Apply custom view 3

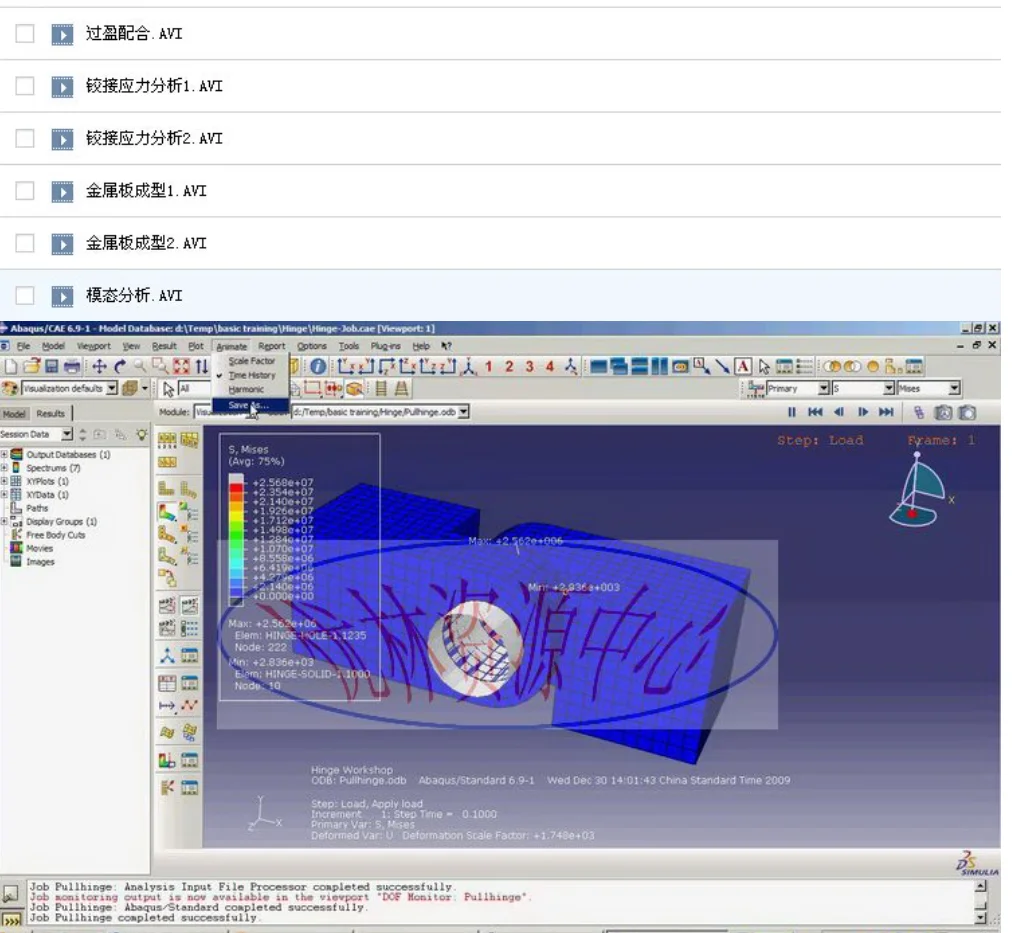pyautogui.click(x=529, y=367)
